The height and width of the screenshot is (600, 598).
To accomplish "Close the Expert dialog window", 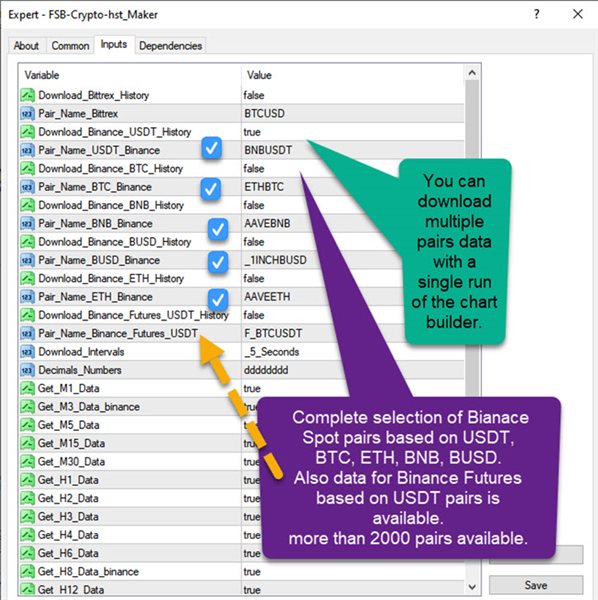I will point(578,14).
